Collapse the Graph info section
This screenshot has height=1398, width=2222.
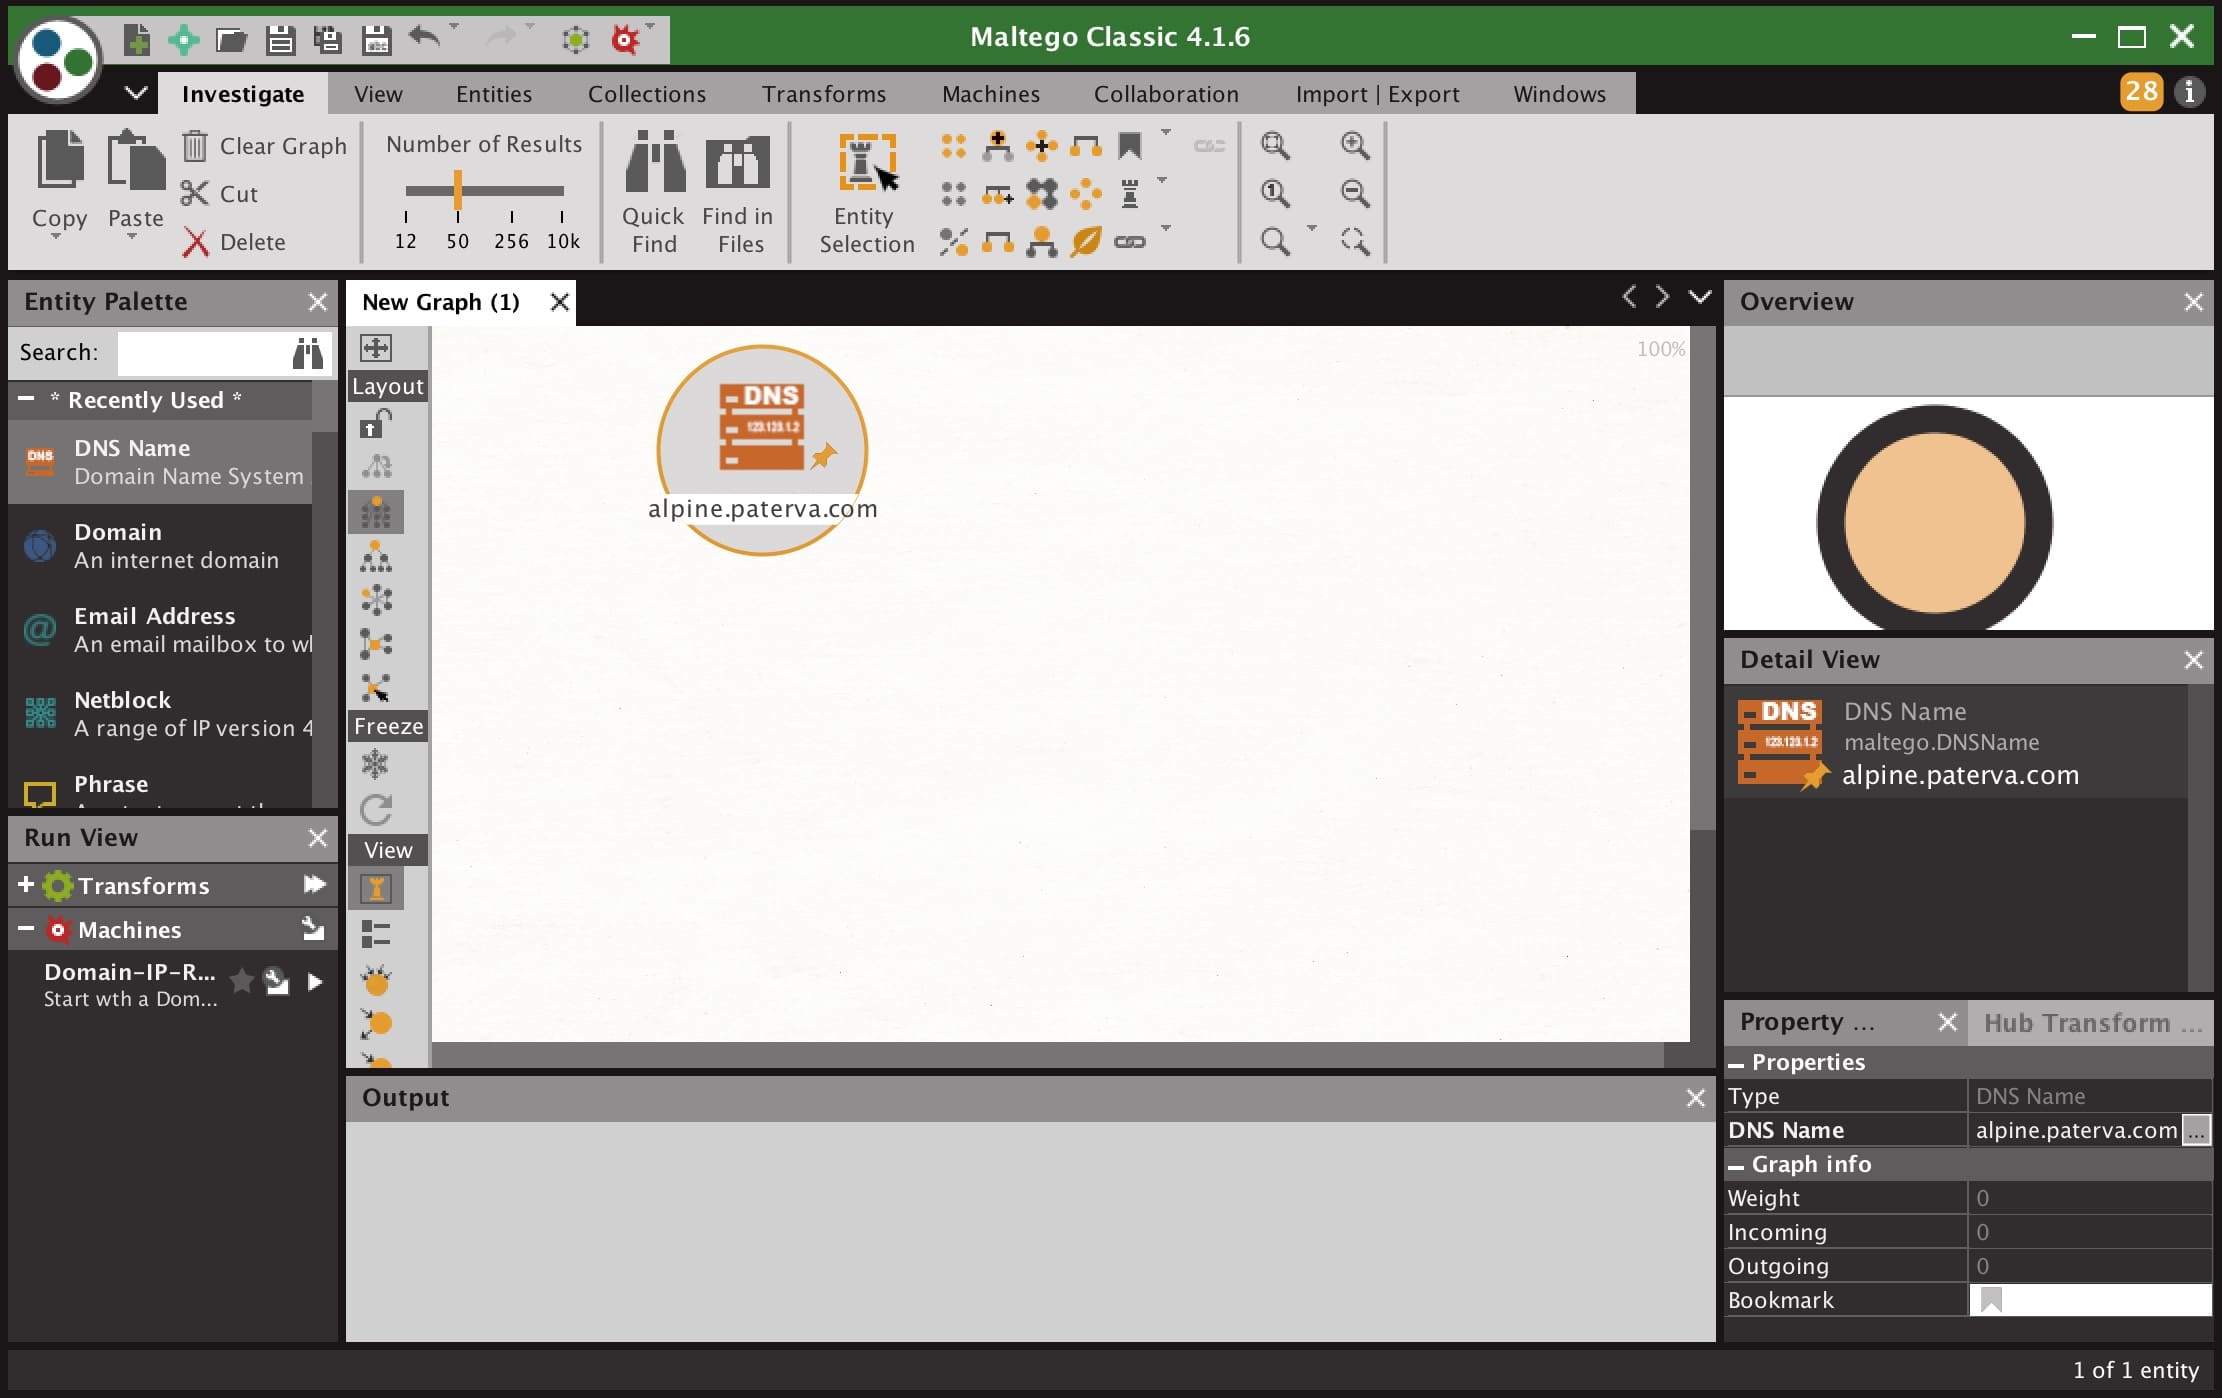pyautogui.click(x=1736, y=1165)
